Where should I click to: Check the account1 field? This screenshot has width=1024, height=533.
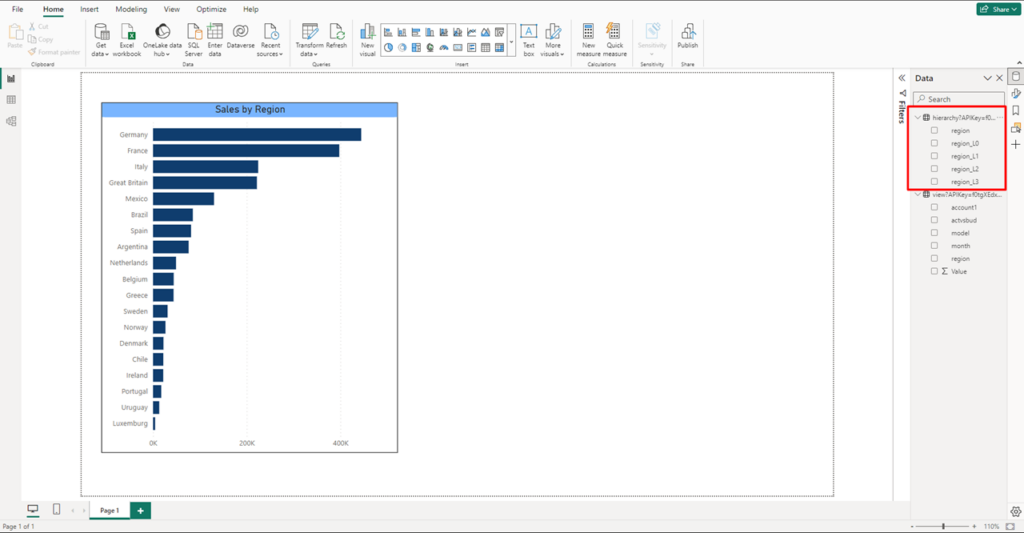(935, 207)
